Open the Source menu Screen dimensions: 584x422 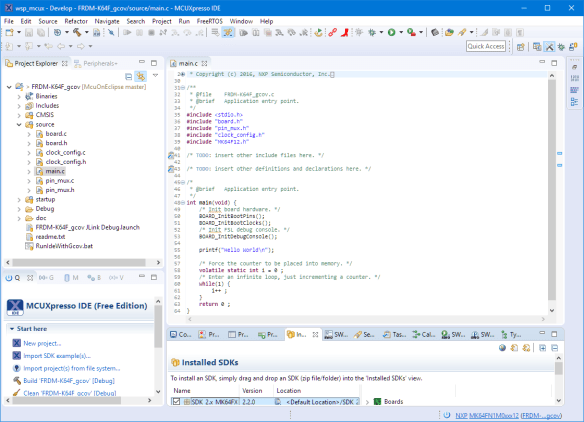pos(48,21)
